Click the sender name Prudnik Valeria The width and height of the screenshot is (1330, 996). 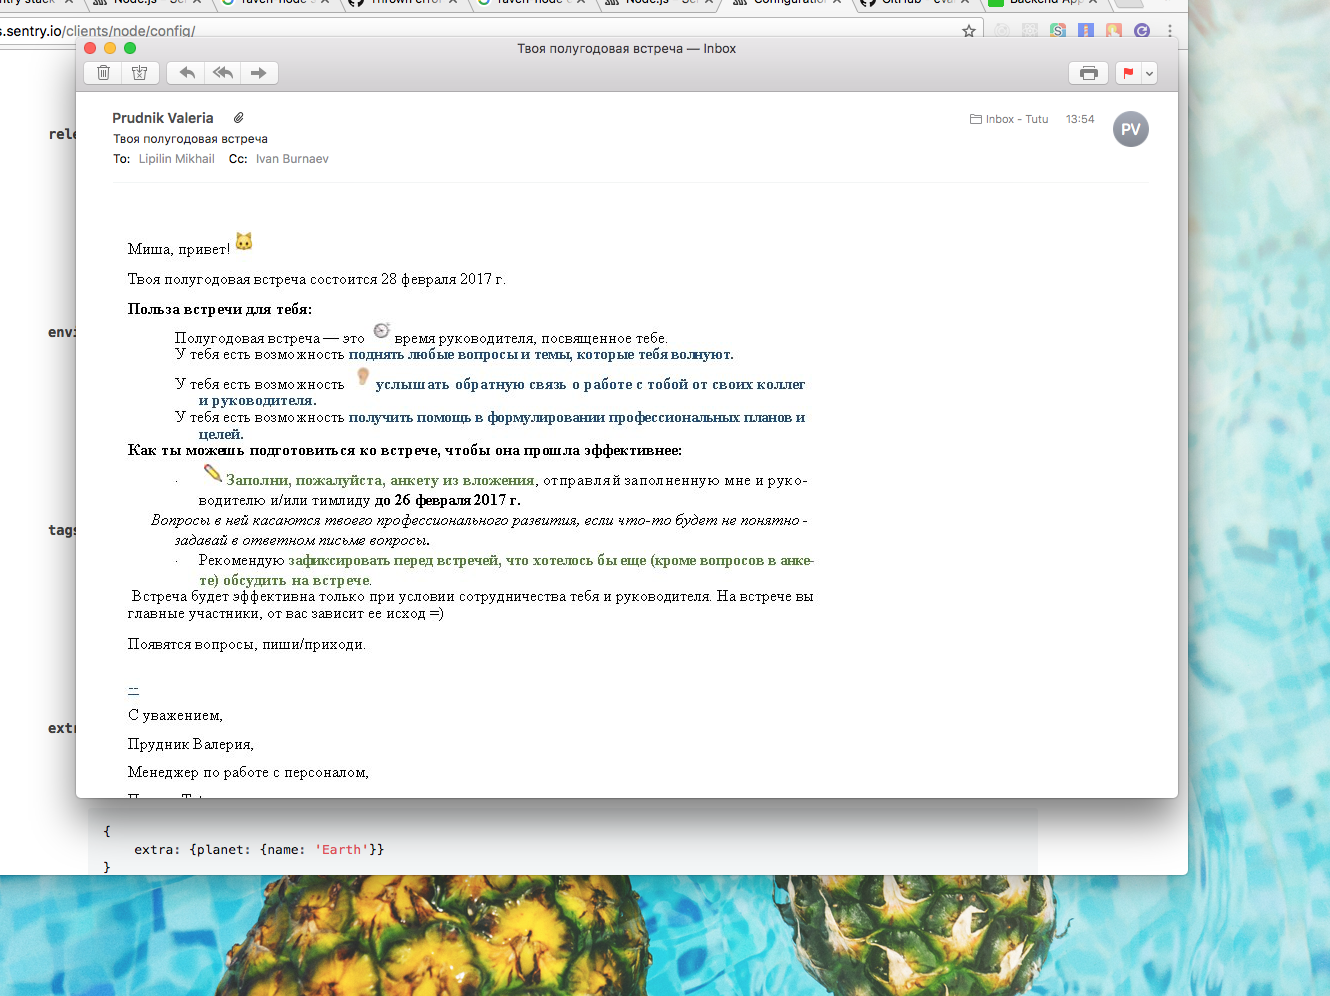[163, 118]
